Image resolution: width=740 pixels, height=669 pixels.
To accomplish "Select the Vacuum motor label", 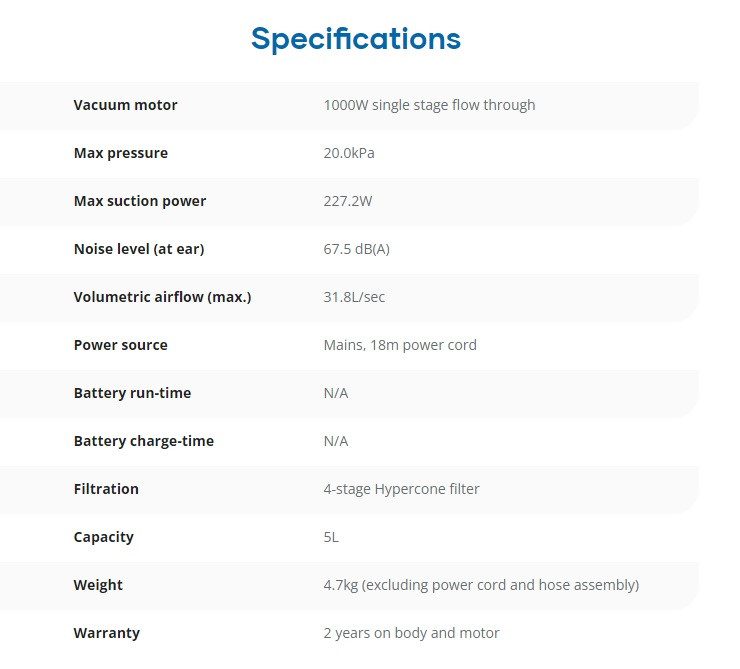I will [x=126, y=105].
